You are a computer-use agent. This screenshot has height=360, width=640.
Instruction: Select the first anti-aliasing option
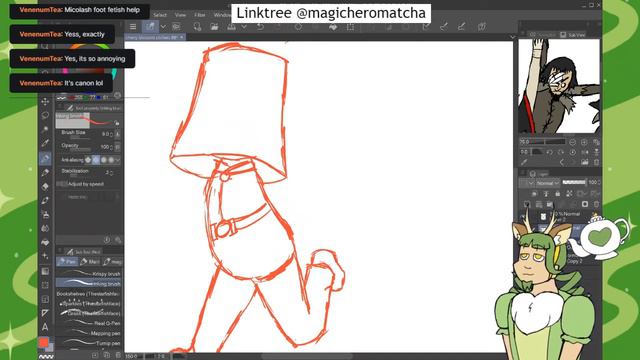88,160
